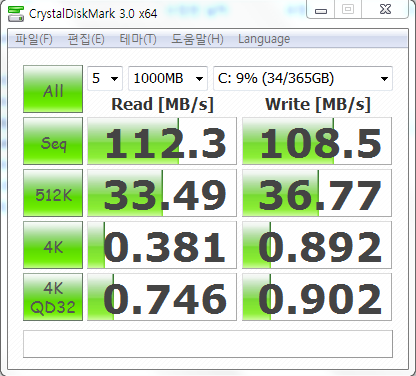Run all benchmarks with All button
Image resolution: width=416 pixels, height=376 pixels.
pyautogui.click(x=53, y=89)
